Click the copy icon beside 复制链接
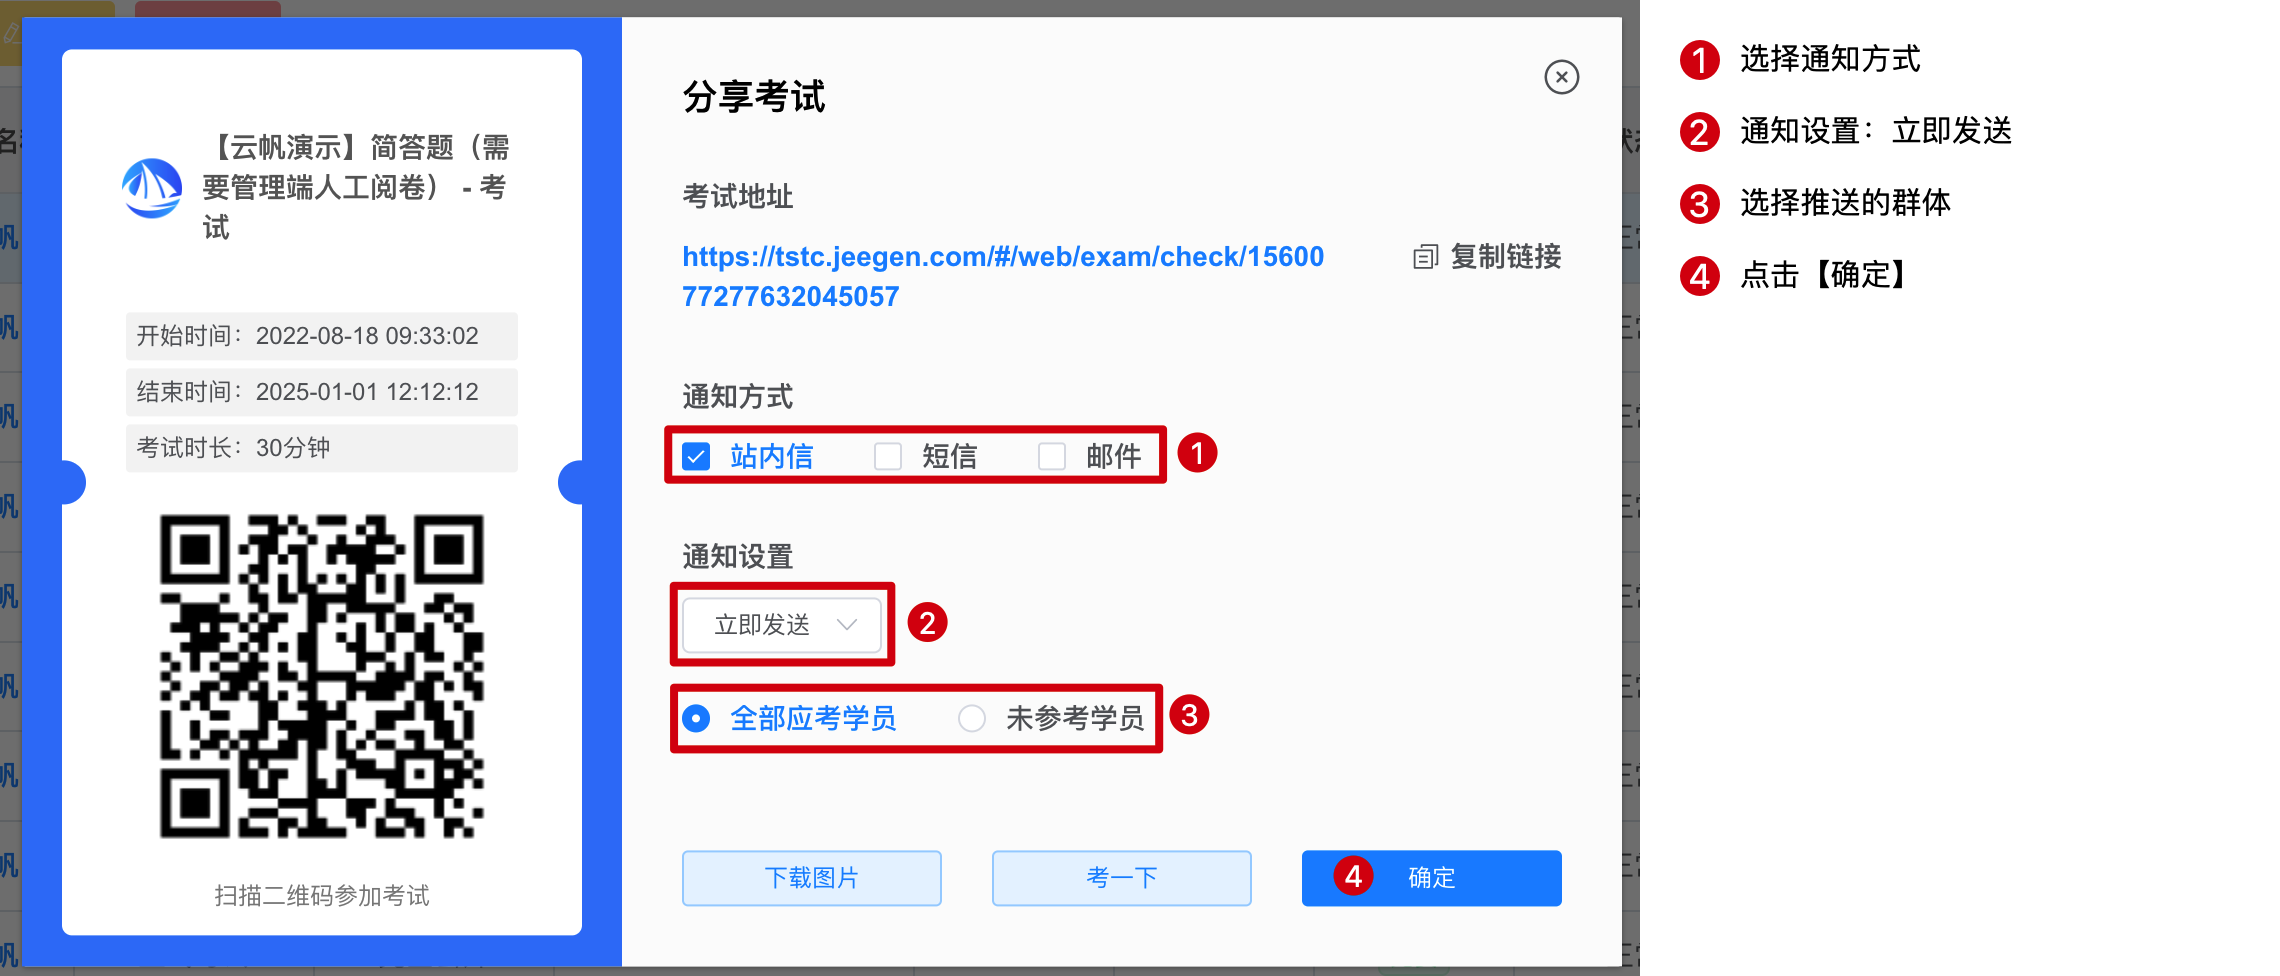This screenshot has height=976, width=2280. (x=1425, y=257)
